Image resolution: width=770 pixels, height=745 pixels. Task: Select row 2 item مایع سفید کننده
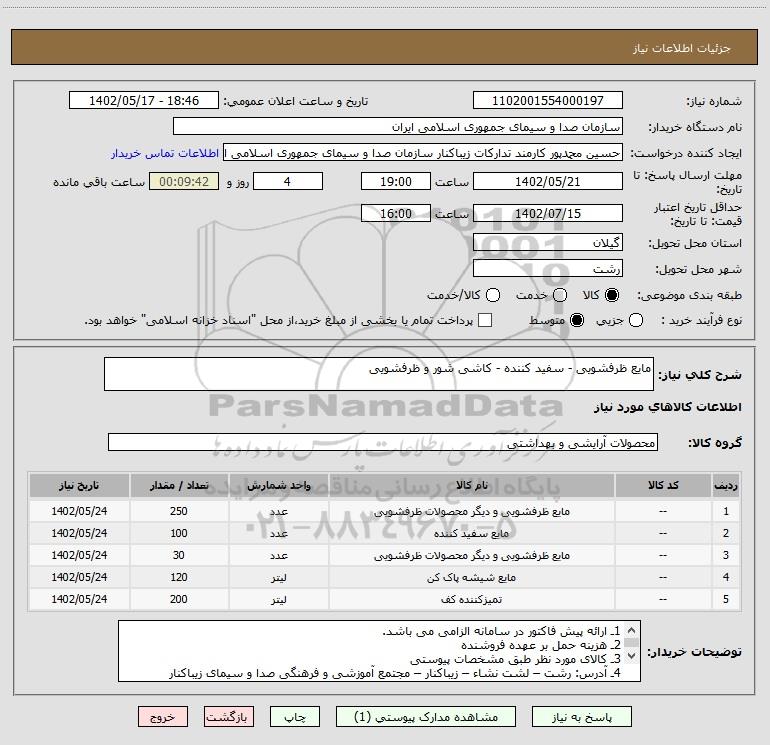tap(471, 533)
